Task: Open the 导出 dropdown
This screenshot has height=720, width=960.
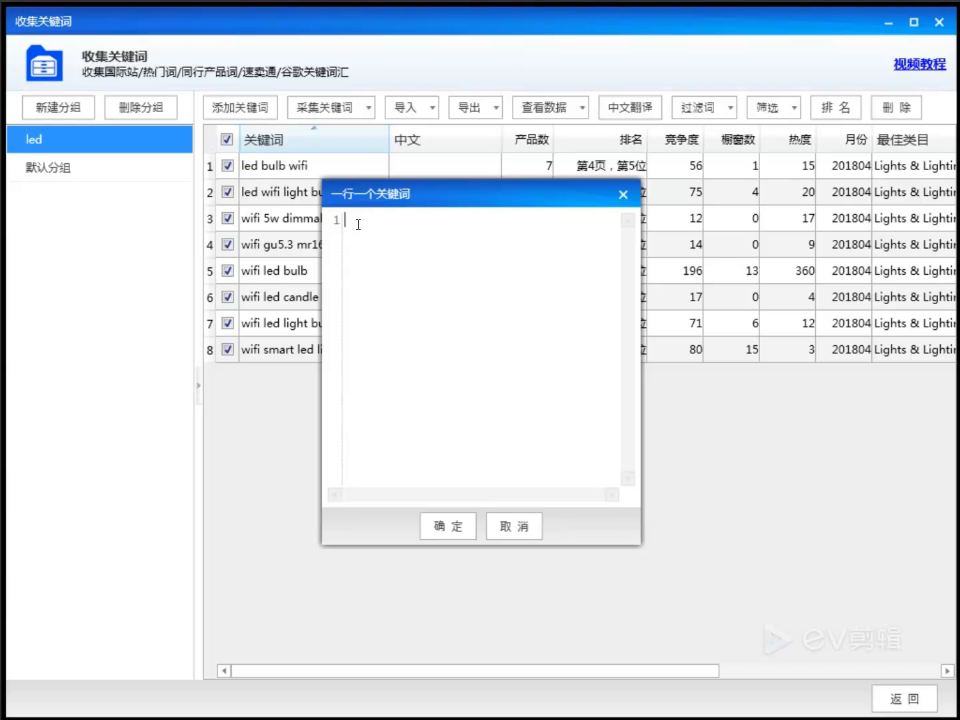Action: 475,108
